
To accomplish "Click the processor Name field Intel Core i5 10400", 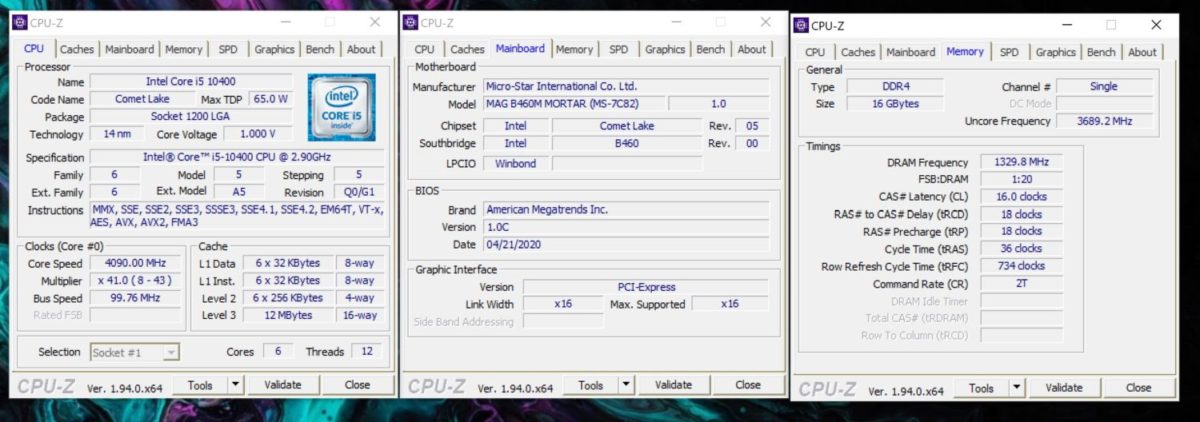I will pos(192,81).
